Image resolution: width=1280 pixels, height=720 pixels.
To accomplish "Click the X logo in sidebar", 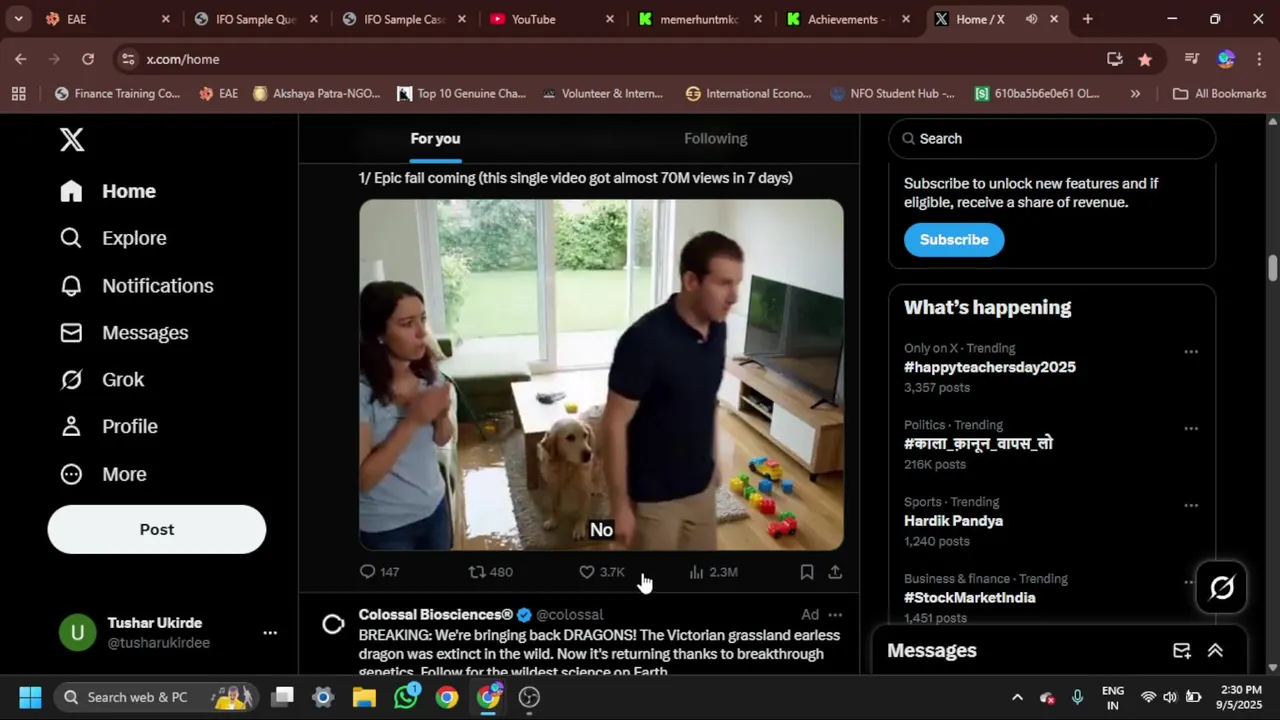I will [x=72, y=139].
